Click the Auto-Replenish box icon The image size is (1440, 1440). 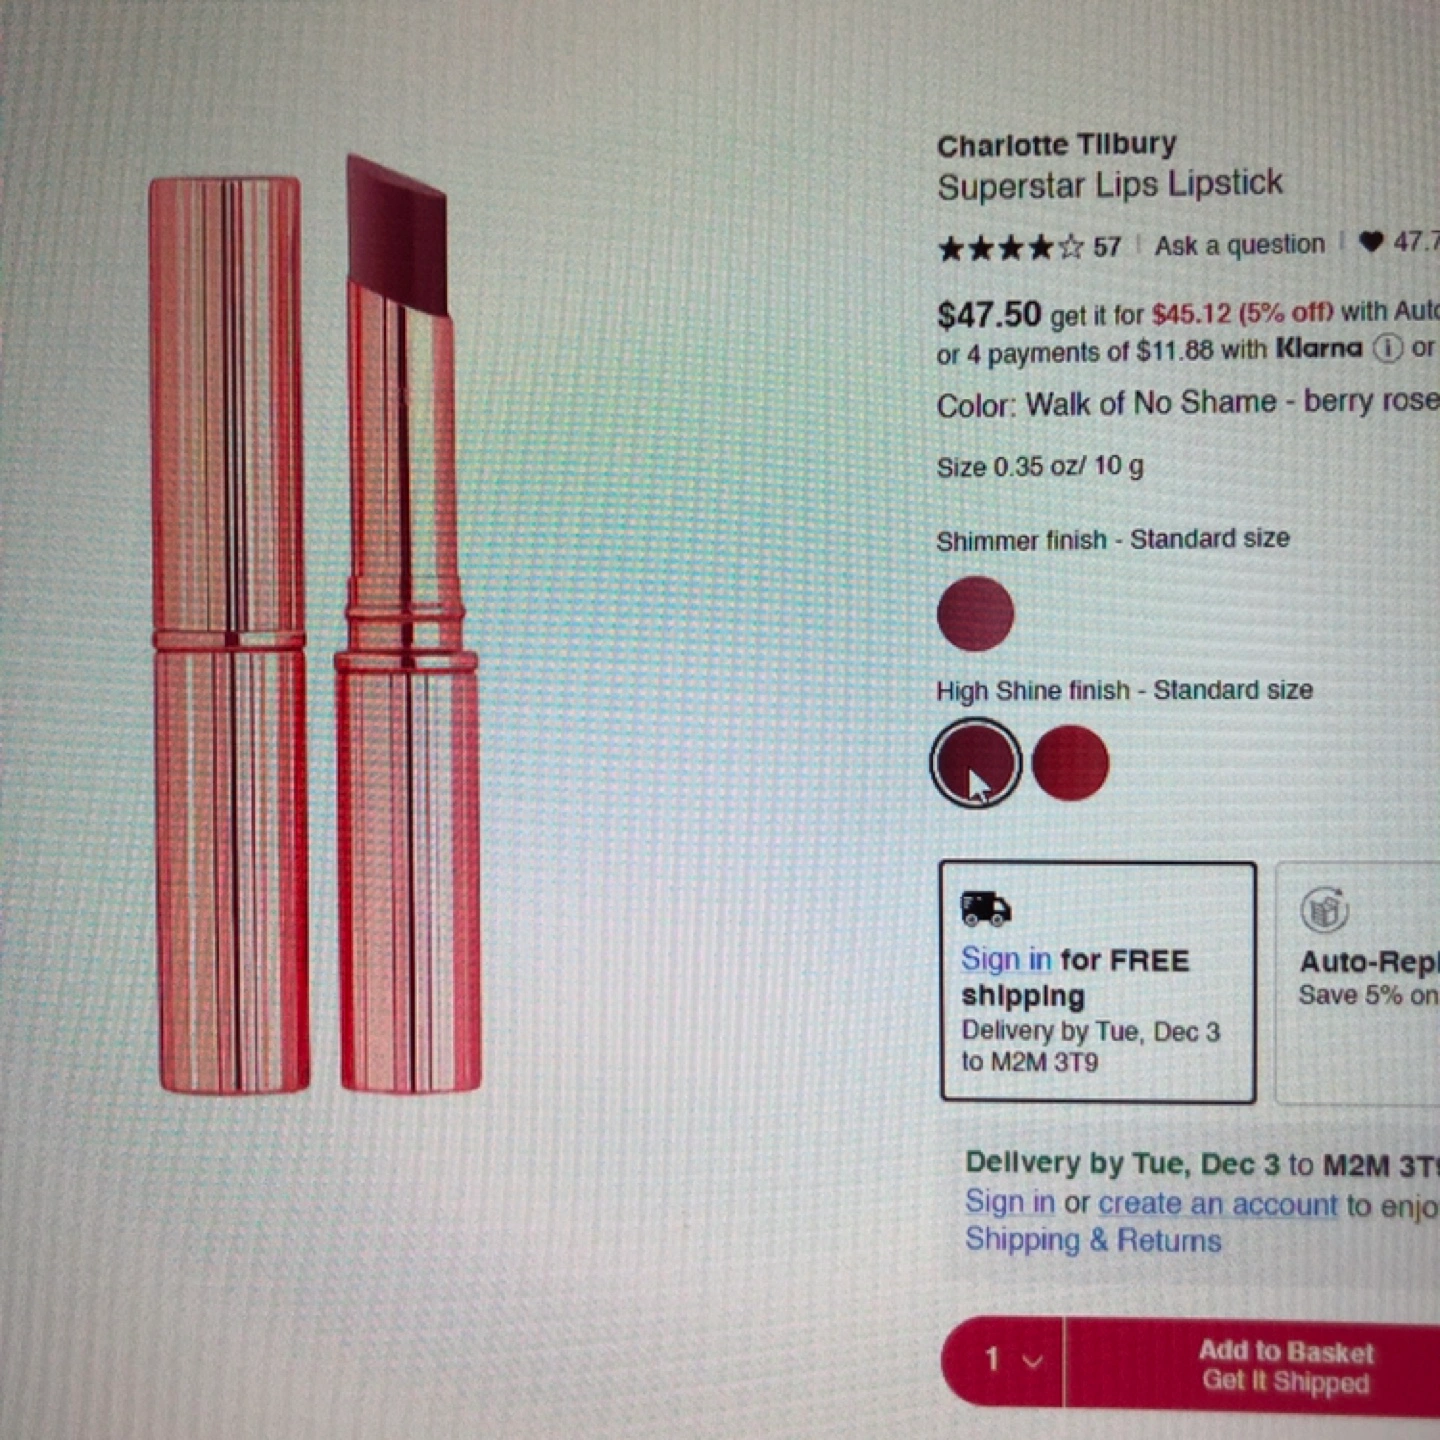pyautogui.click(x=1325, y=910)
